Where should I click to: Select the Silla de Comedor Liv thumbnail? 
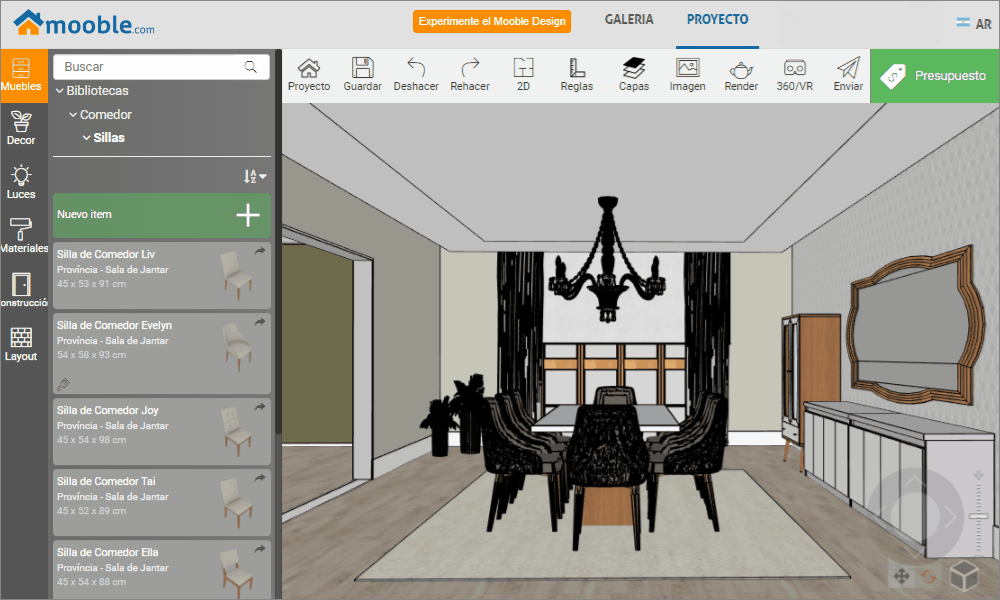pos(237,275)
